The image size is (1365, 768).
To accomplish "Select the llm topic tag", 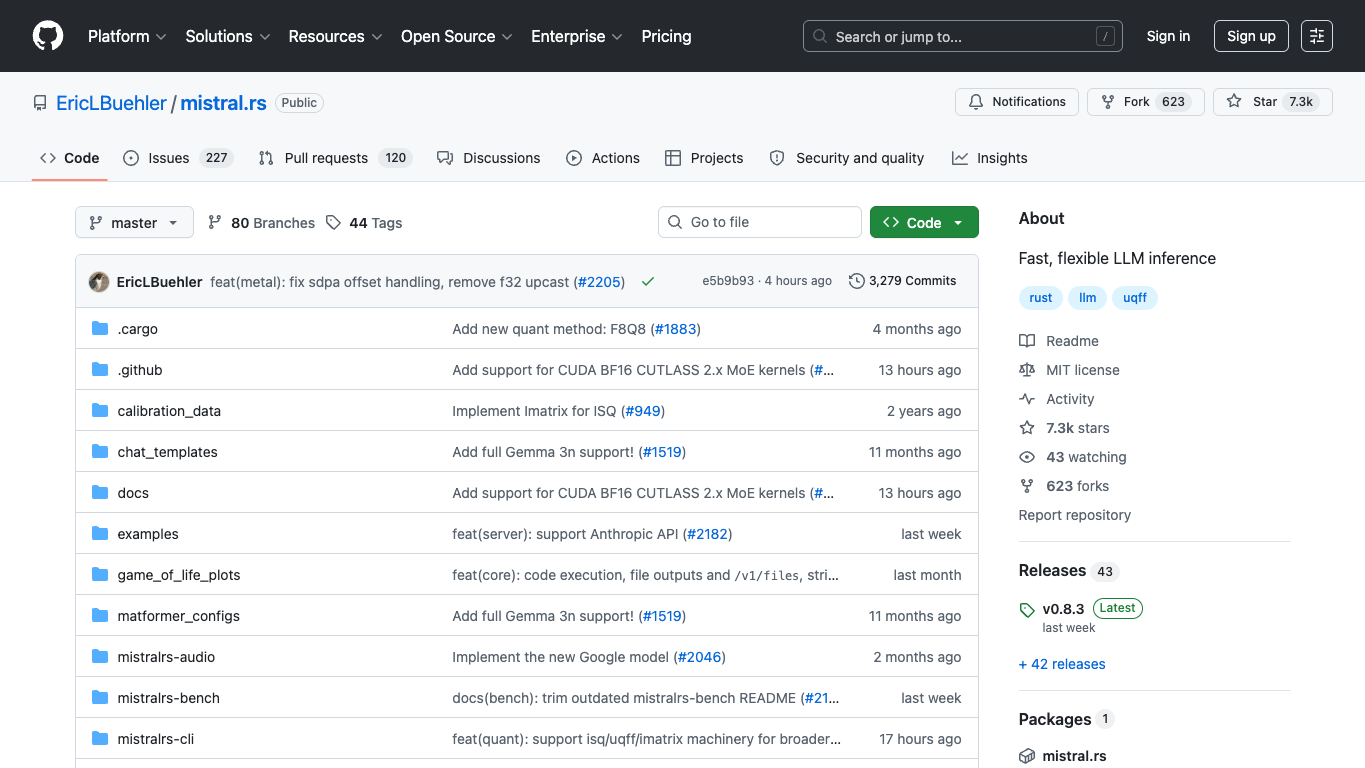I will (1088, 298).
